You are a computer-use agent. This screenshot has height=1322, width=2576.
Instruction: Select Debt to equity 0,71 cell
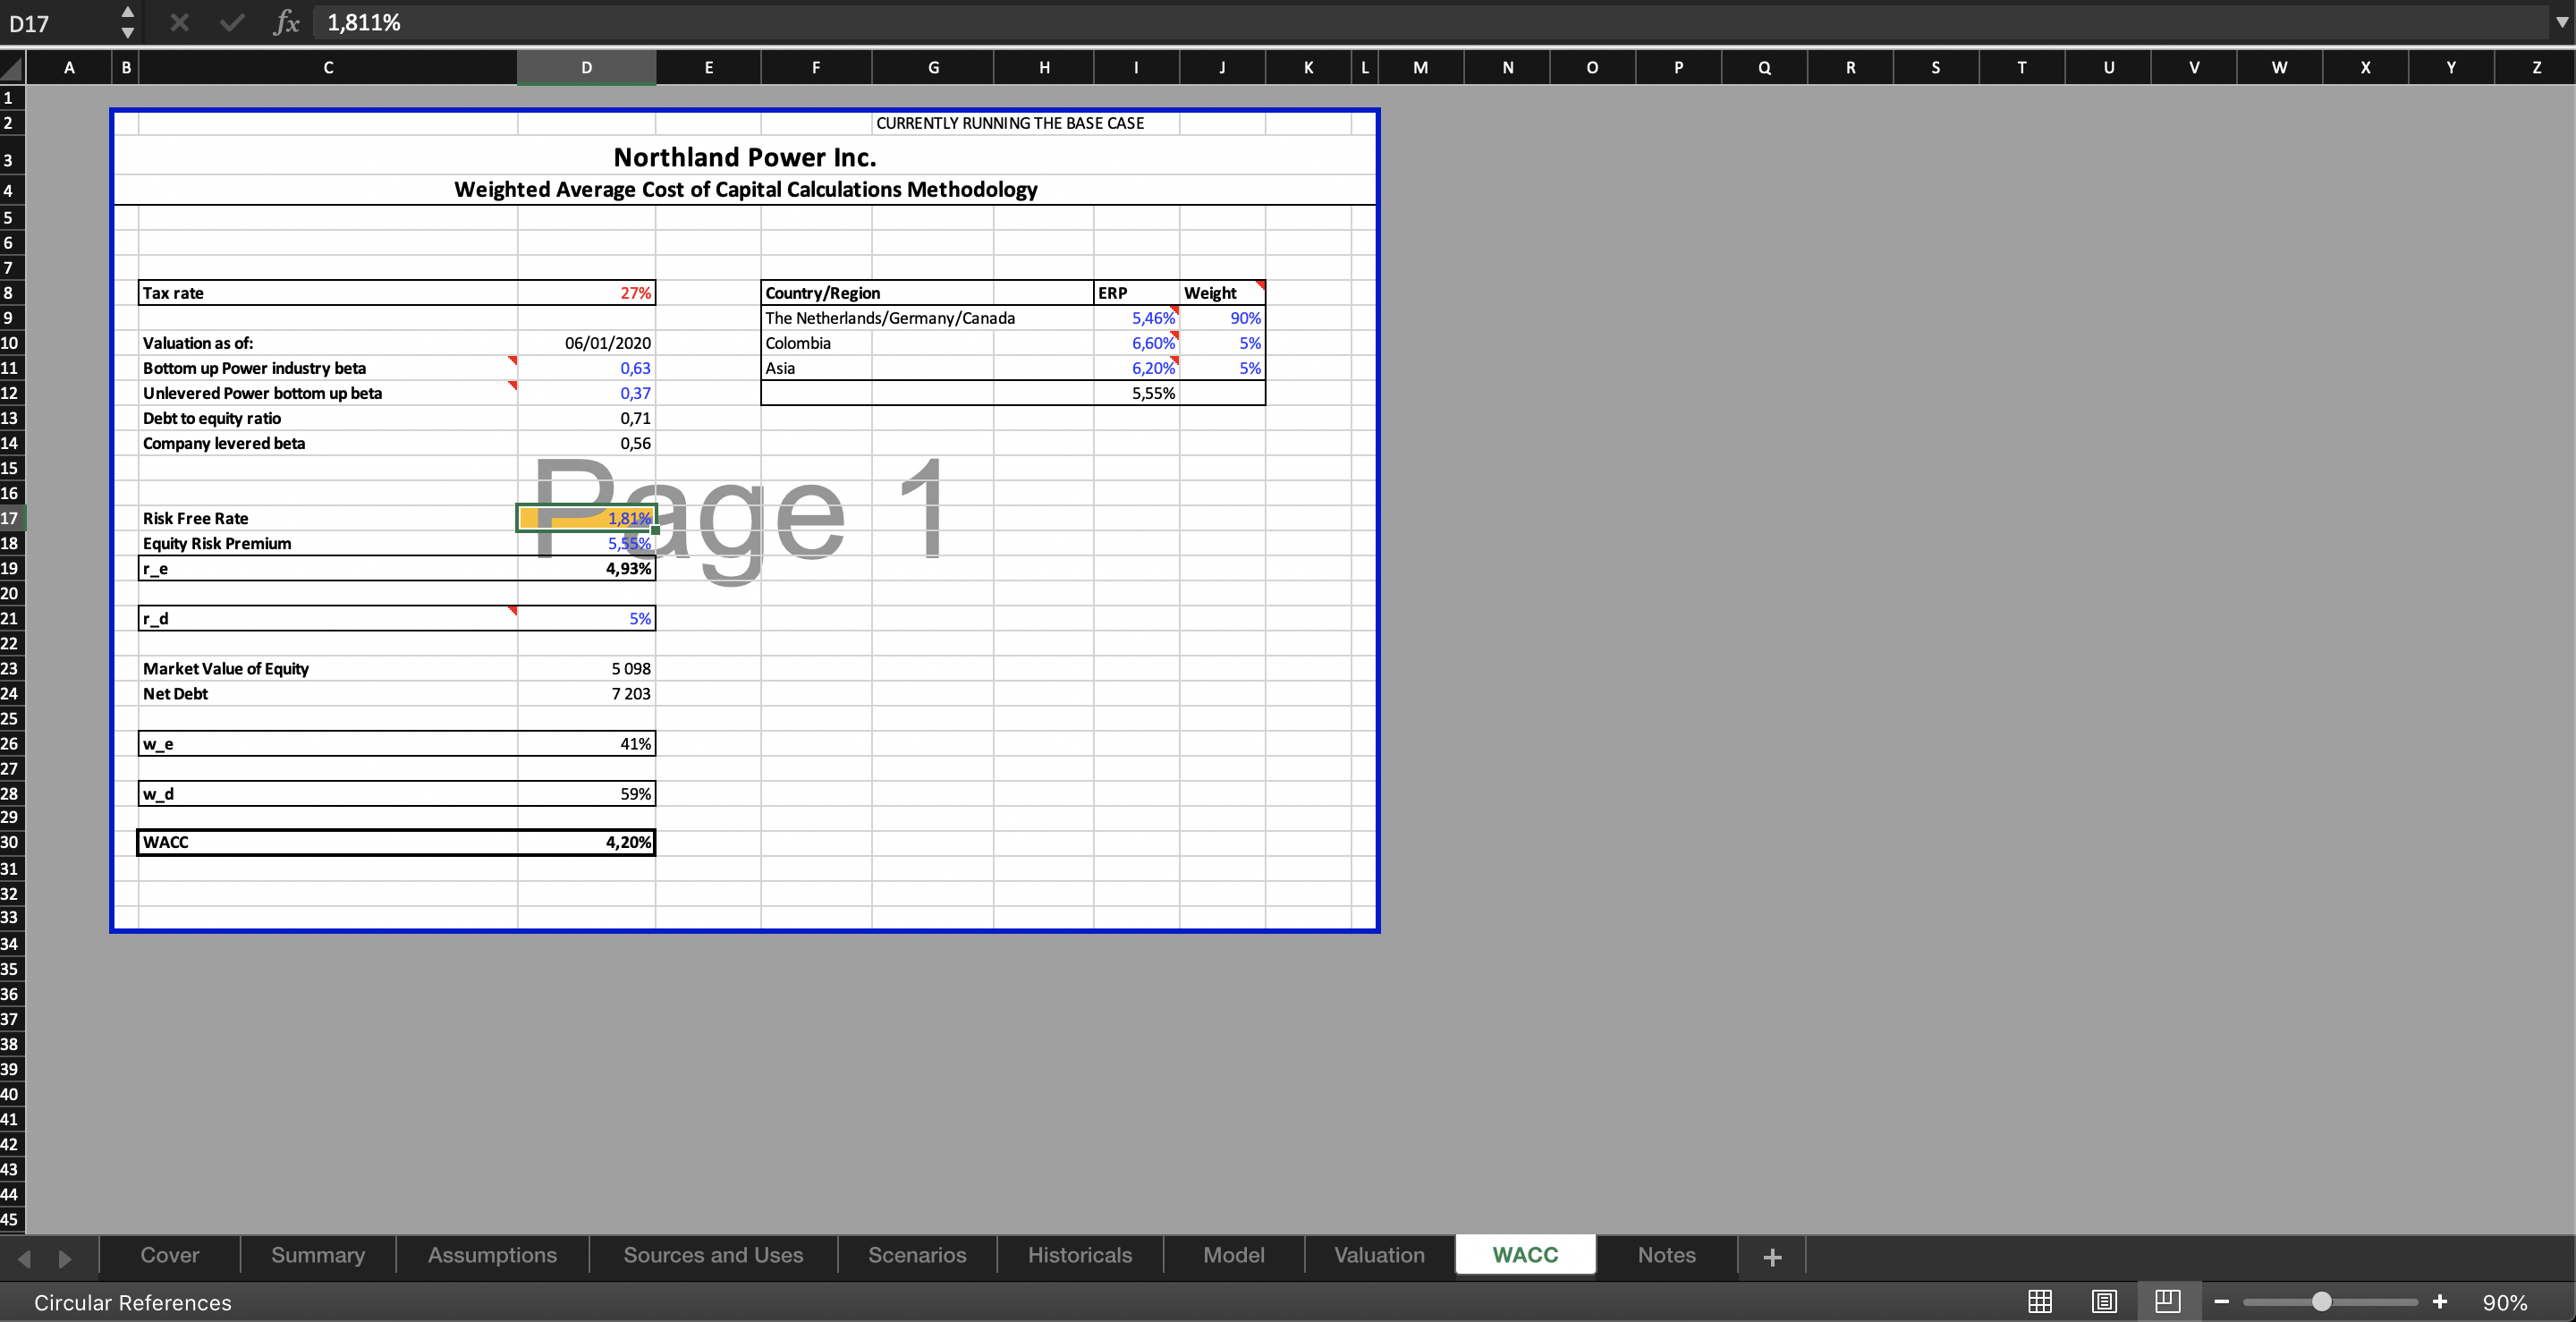coord(586,418)
